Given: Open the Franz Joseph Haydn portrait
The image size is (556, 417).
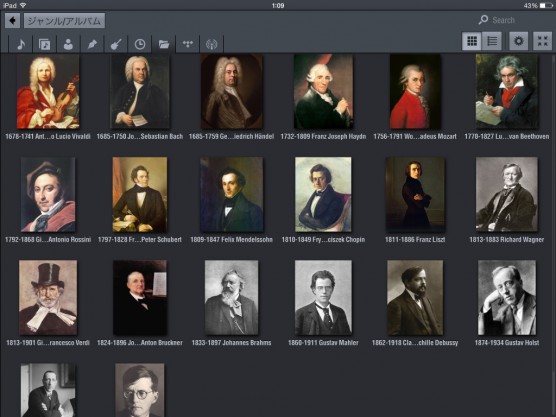Looking at the screenshot, I should [323, 91].
